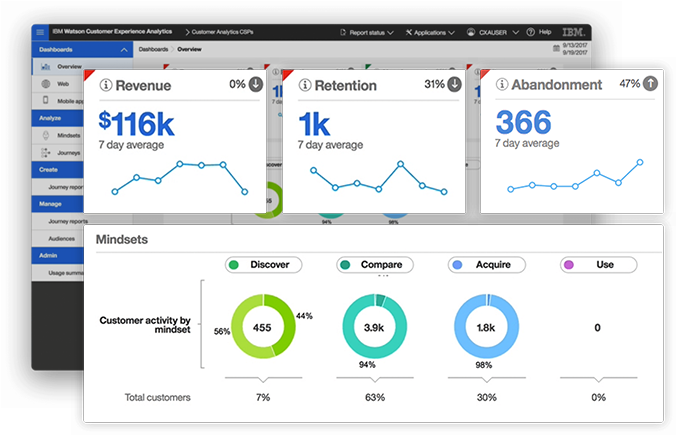Click the Help link in header
The width and height of the screenshot is (676, 435).
tap(545, 32)
